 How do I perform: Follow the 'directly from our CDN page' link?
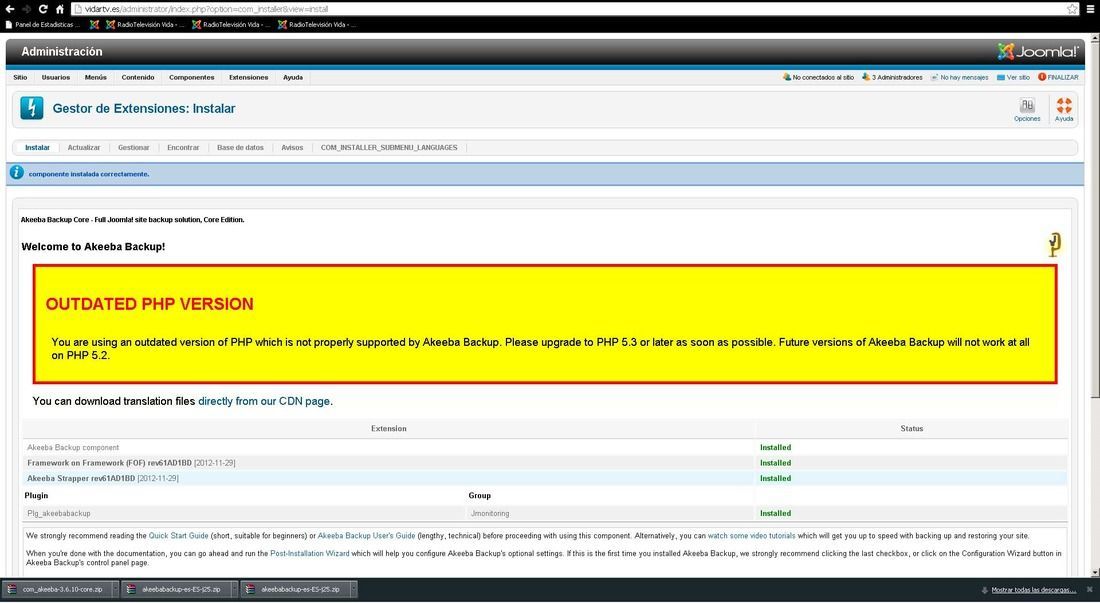click(264, 401)
